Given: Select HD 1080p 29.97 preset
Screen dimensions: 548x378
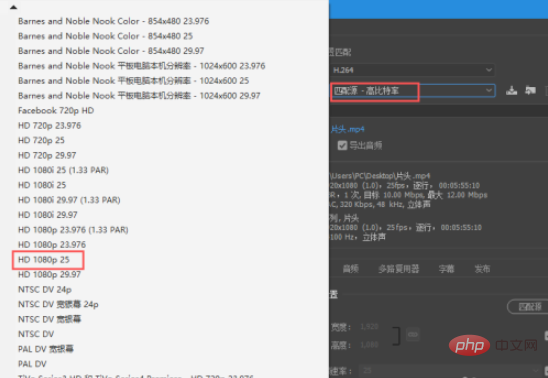Looking at the screenshot, I should [x=49, y=275].
